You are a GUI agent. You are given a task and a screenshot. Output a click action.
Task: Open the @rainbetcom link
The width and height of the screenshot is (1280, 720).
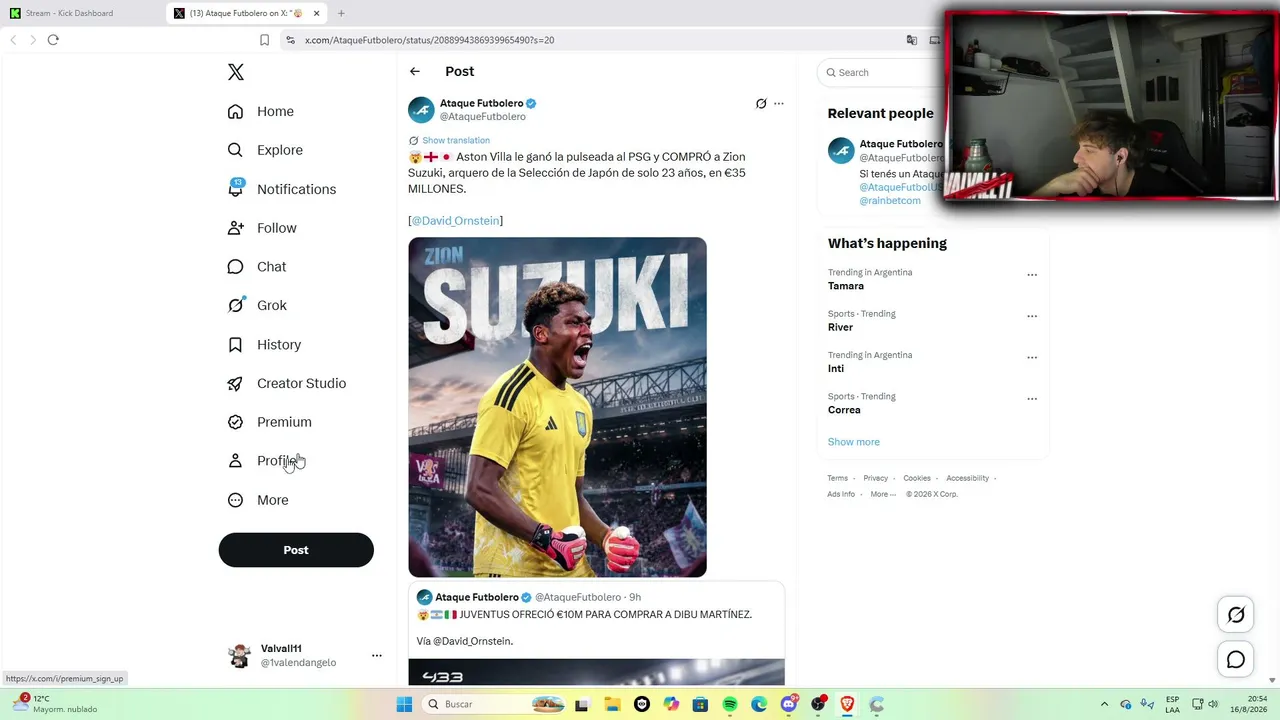click(890, 201)
